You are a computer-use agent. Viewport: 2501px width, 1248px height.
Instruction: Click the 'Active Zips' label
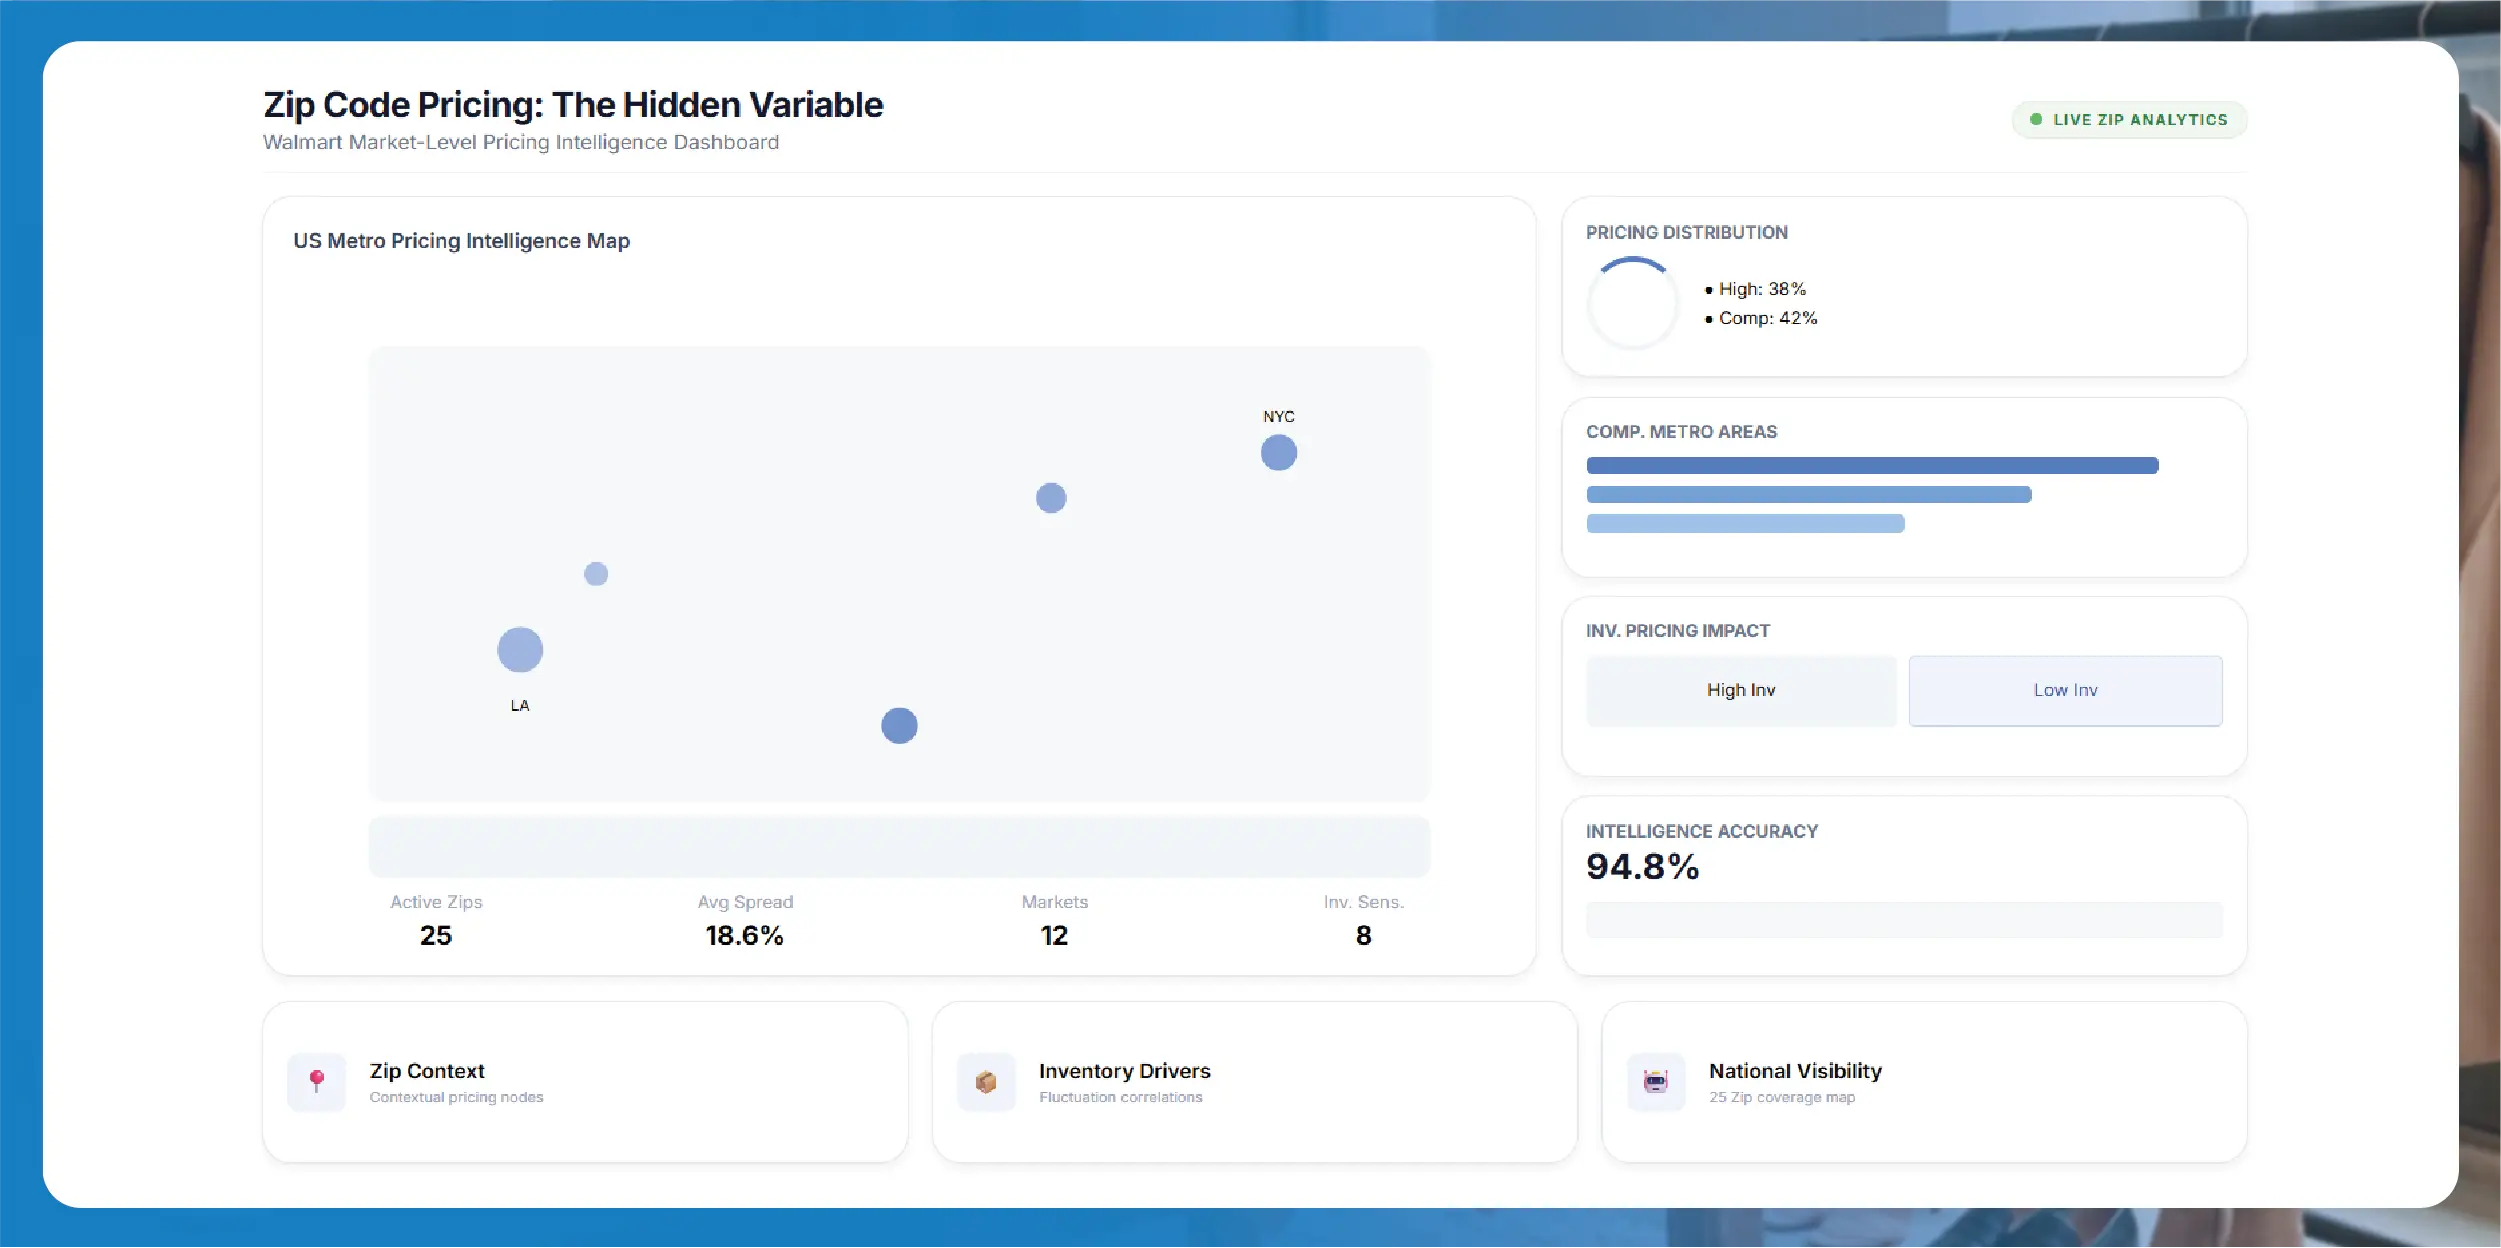point(436,902)
